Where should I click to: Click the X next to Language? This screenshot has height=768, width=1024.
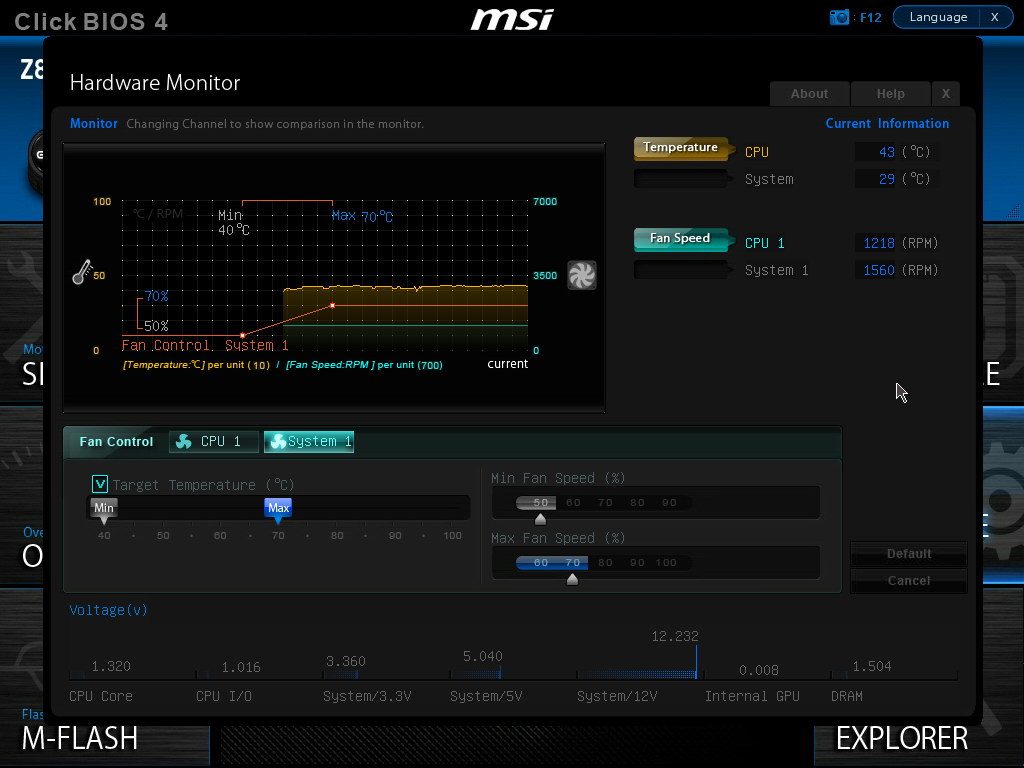[995, 17]
